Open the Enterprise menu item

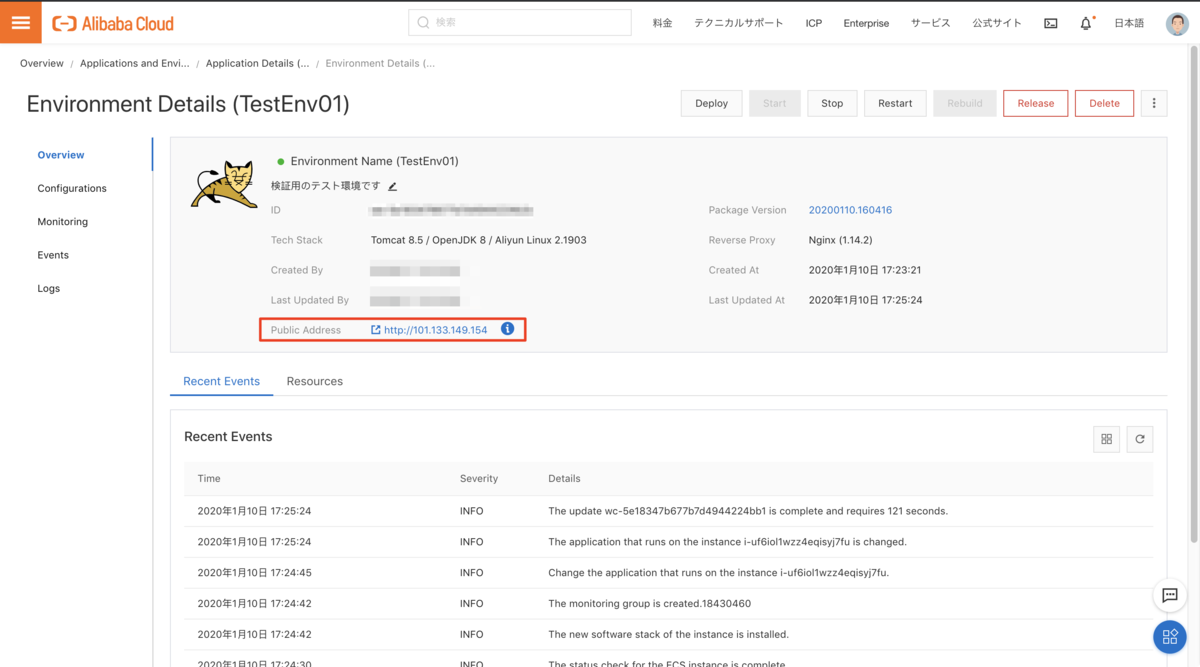coord(866,23)
